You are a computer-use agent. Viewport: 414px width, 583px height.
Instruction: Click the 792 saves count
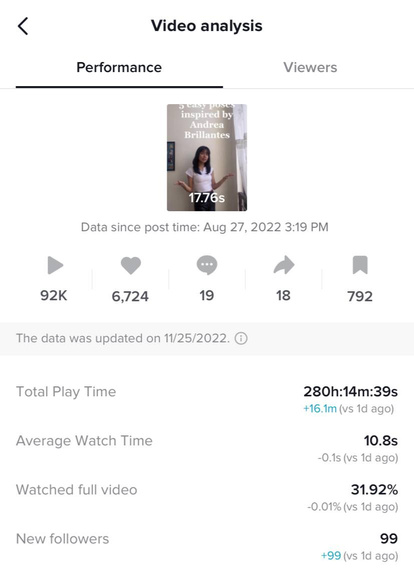point(360,296)
